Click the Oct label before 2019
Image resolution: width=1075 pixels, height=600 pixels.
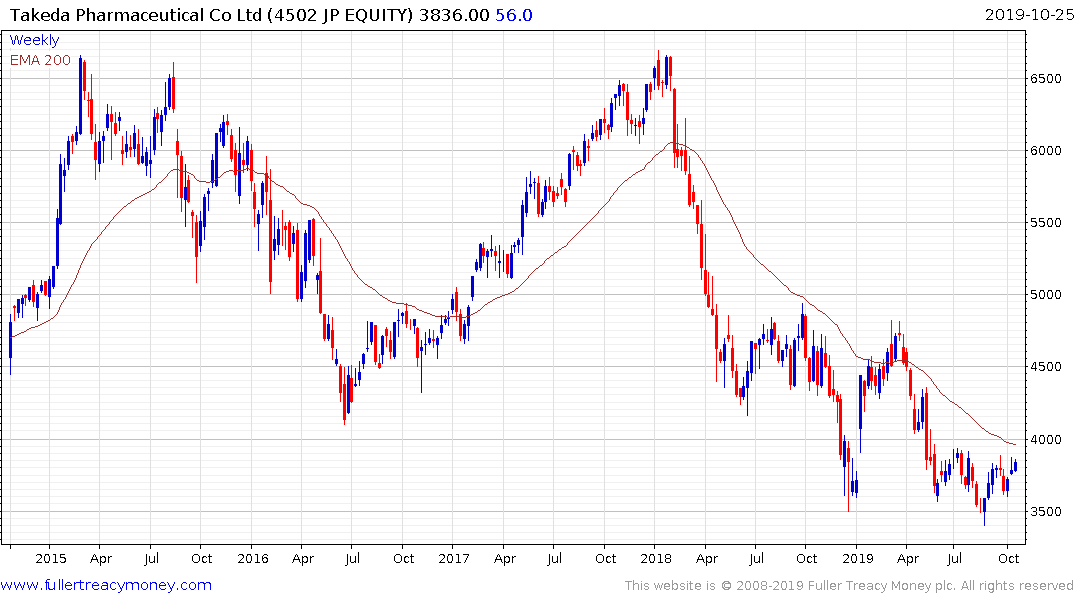806,558
